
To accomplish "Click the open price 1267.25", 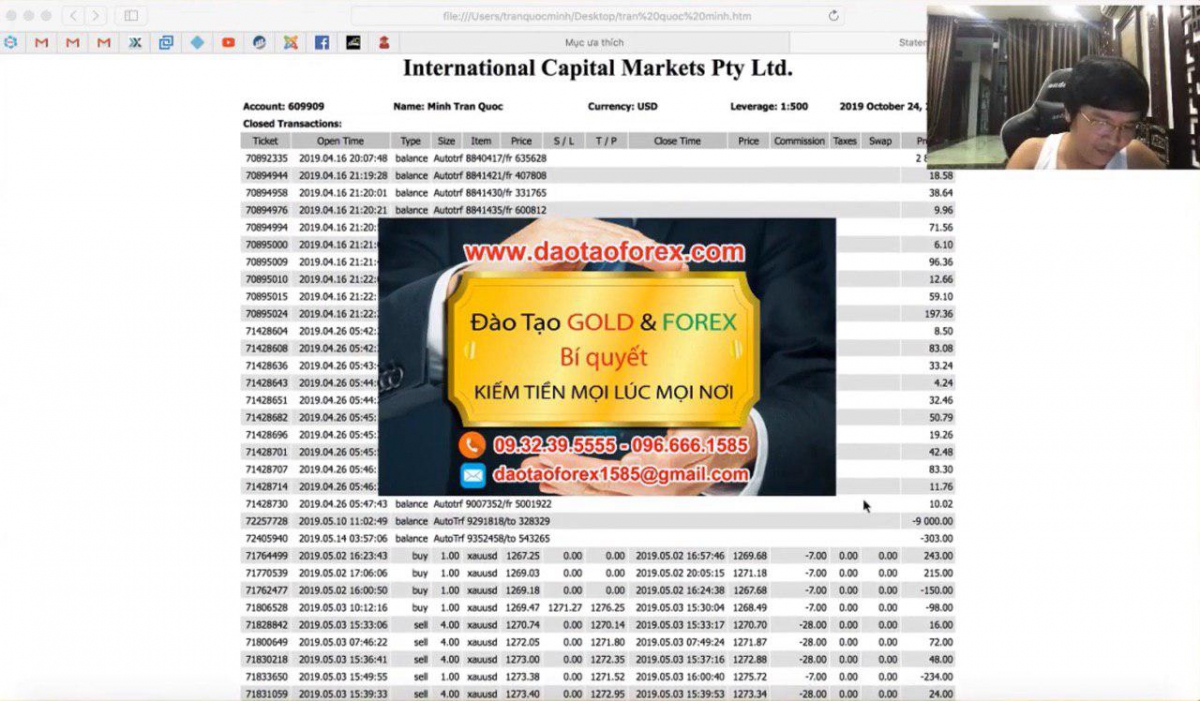I will (x=523, y=556).
